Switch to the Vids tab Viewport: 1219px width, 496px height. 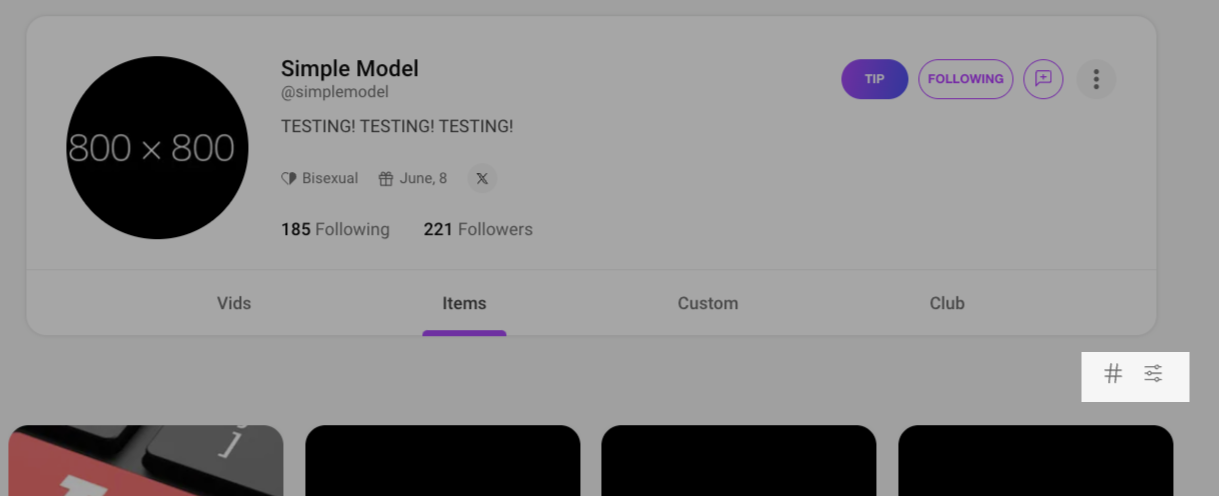pos(234,303)
